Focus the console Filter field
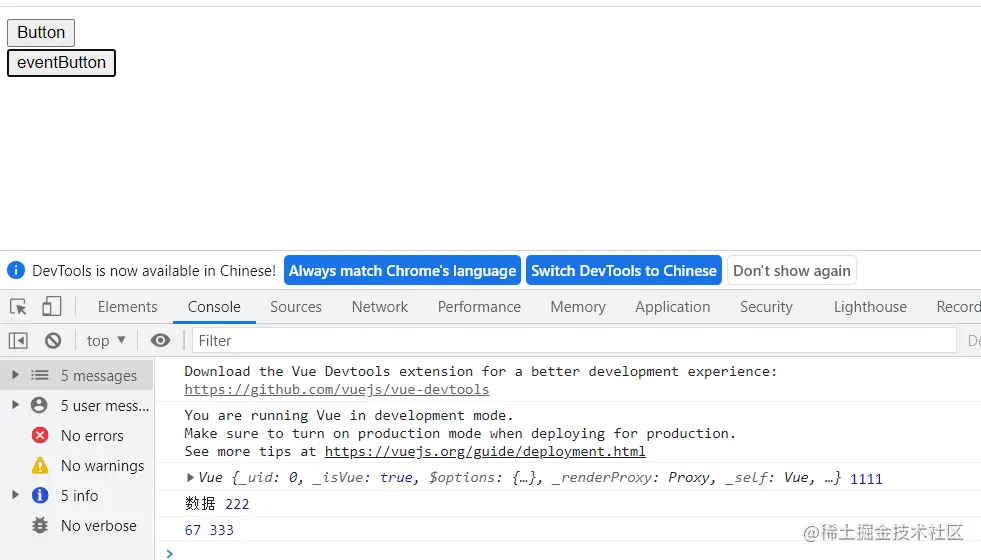981x560 pixels. point(574,340)
